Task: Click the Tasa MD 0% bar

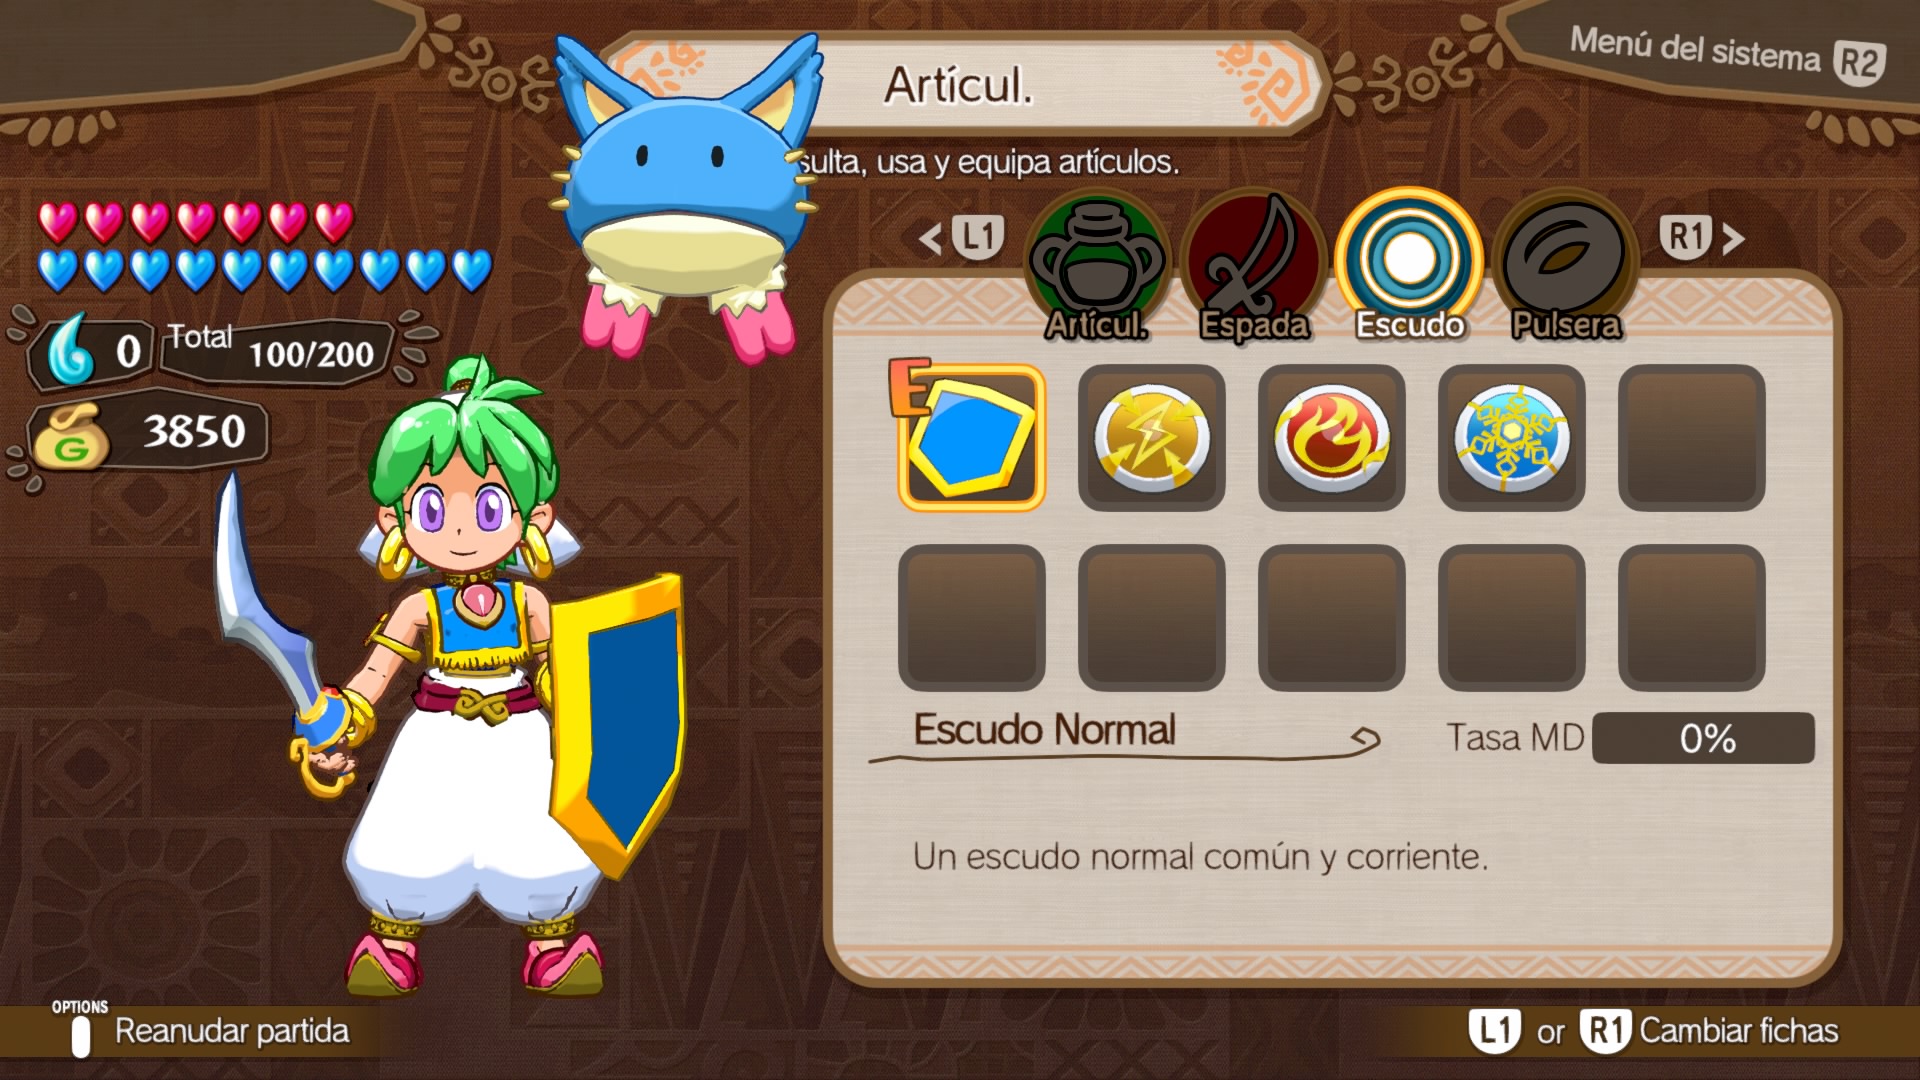Action: pyautogui.click(x=1703, y=738)
